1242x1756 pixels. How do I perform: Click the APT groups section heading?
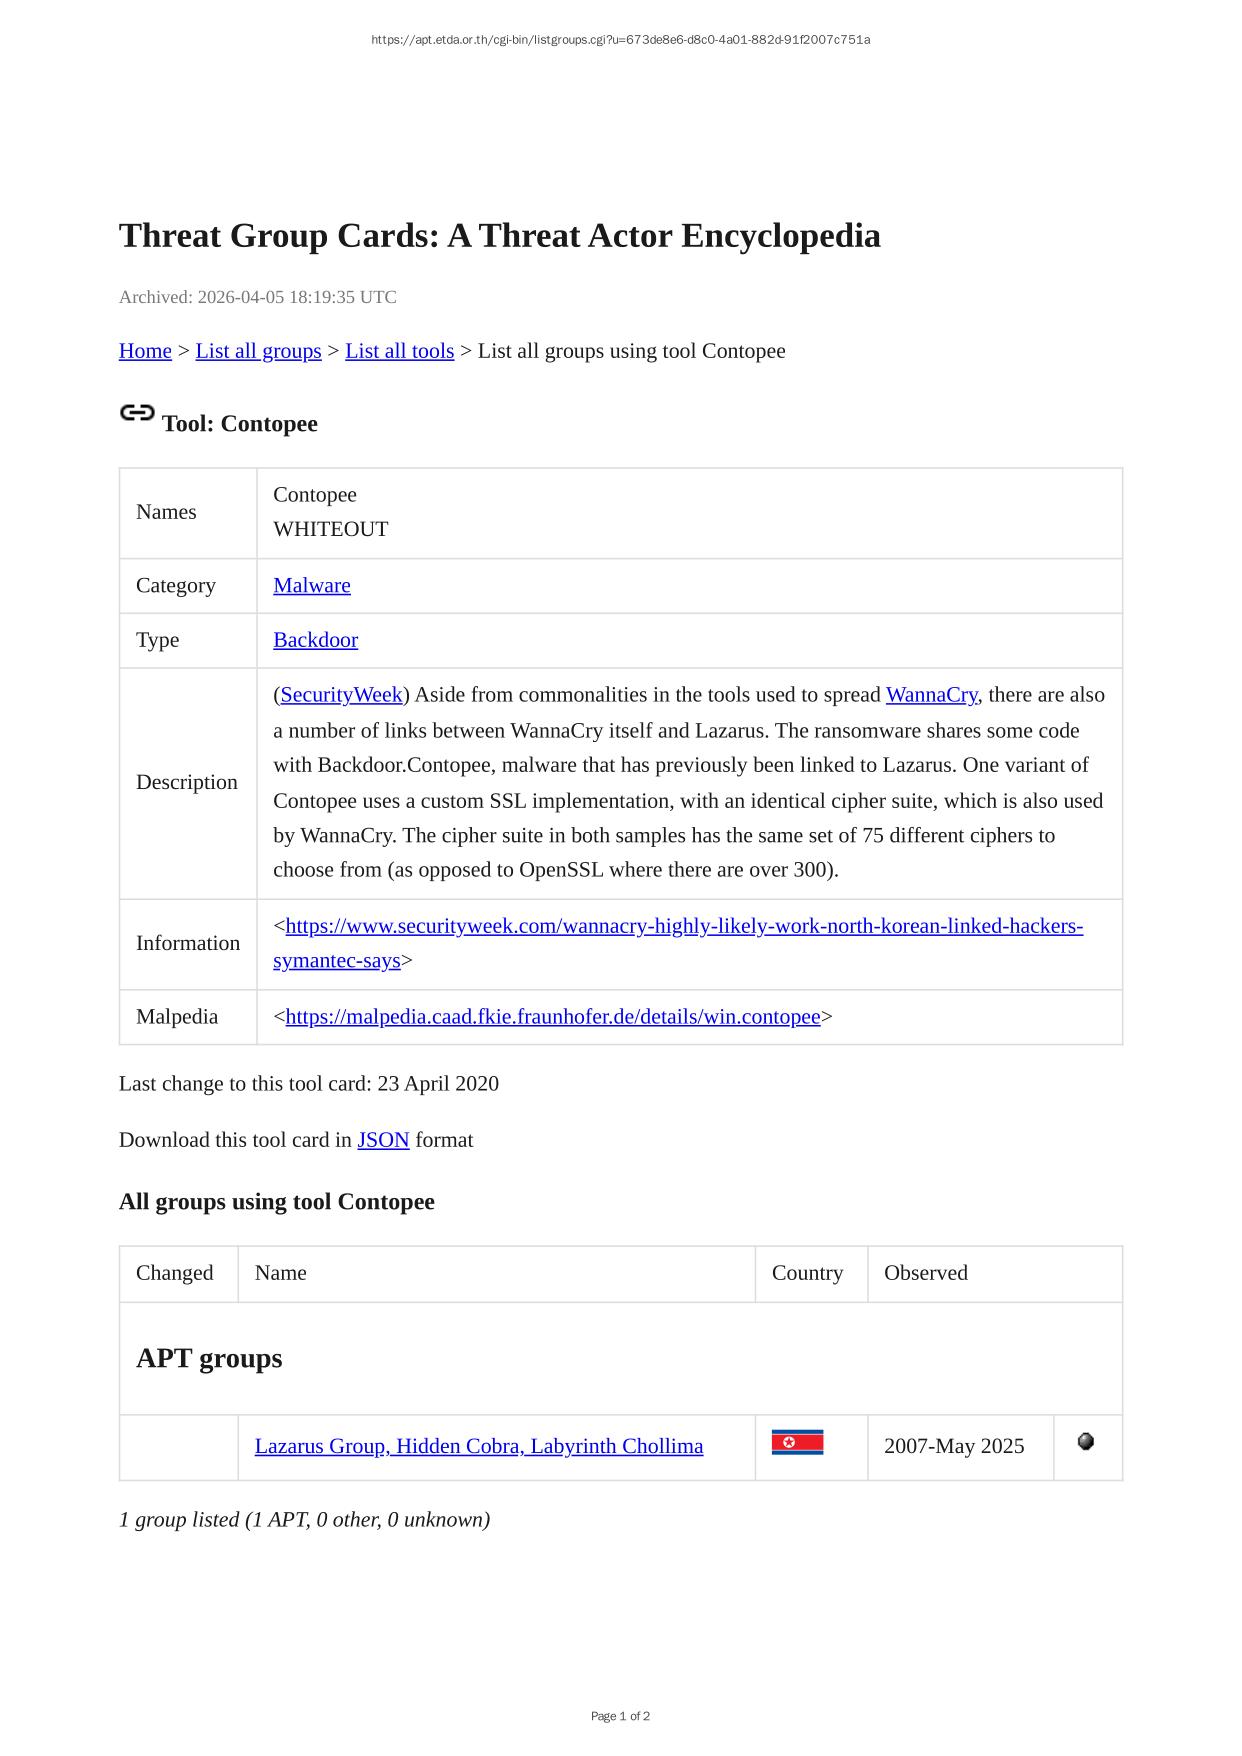(x=209, y=1358)
